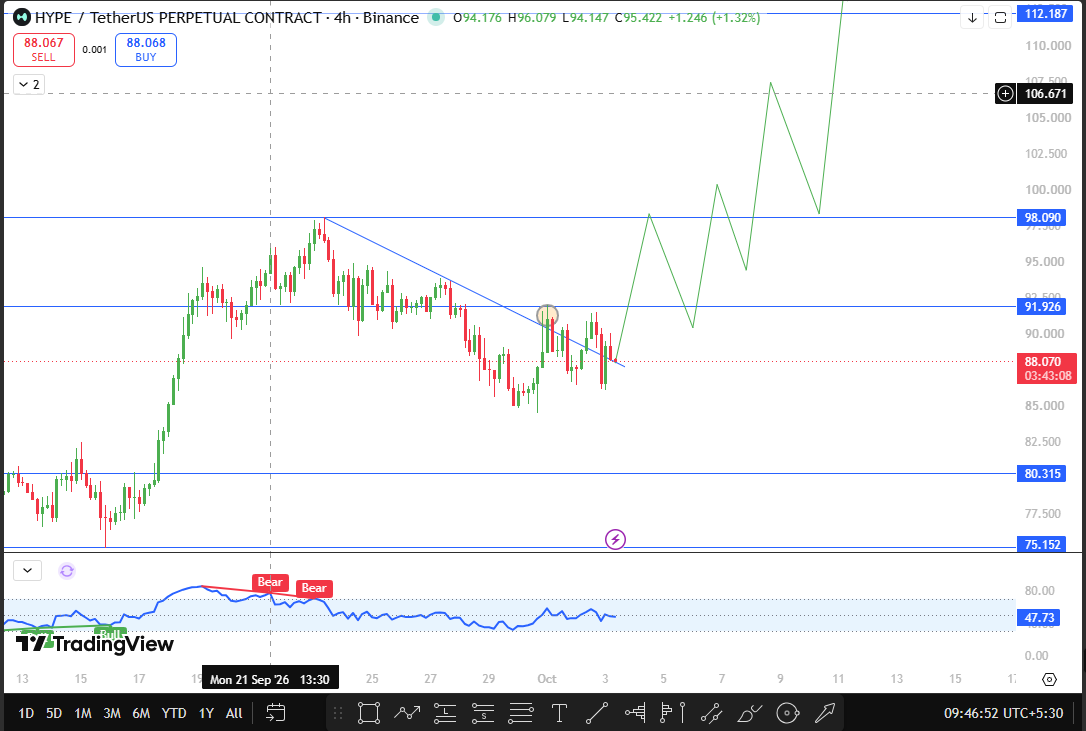Select the rectangle drawing tool
Screen dimensions: 1086x731
pyautogui.click(x=368, y=713)
